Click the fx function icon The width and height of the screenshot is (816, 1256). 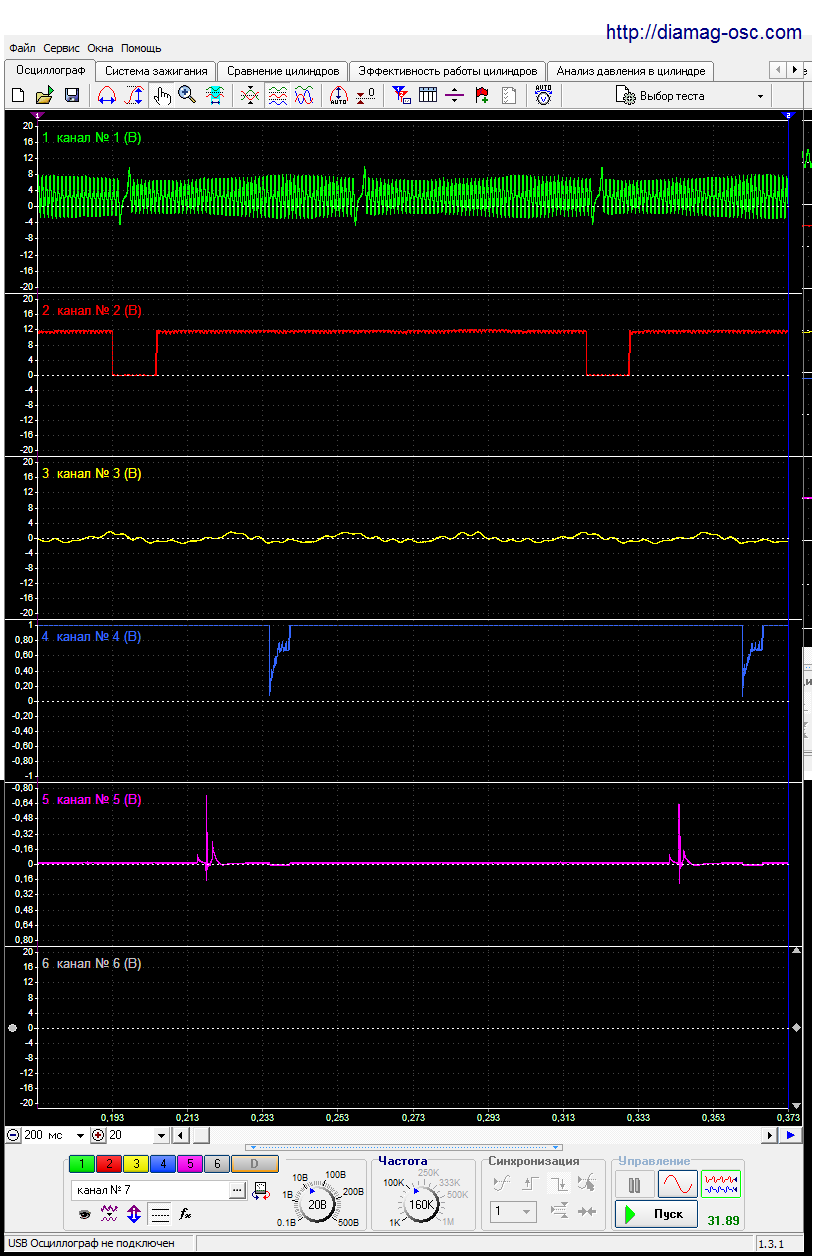pos(185,1215)
